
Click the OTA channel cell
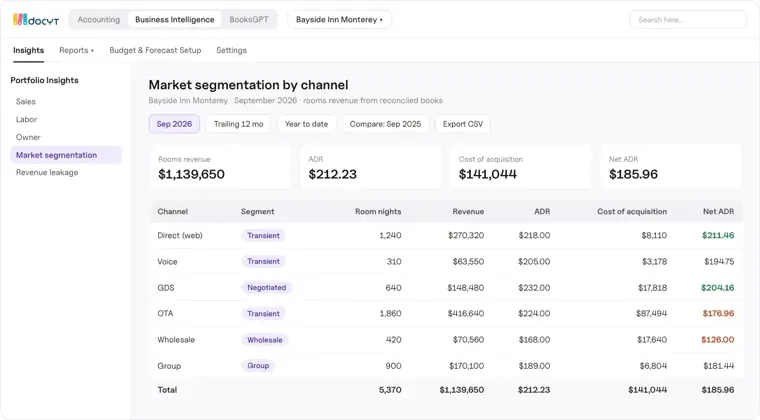(165, 313)
